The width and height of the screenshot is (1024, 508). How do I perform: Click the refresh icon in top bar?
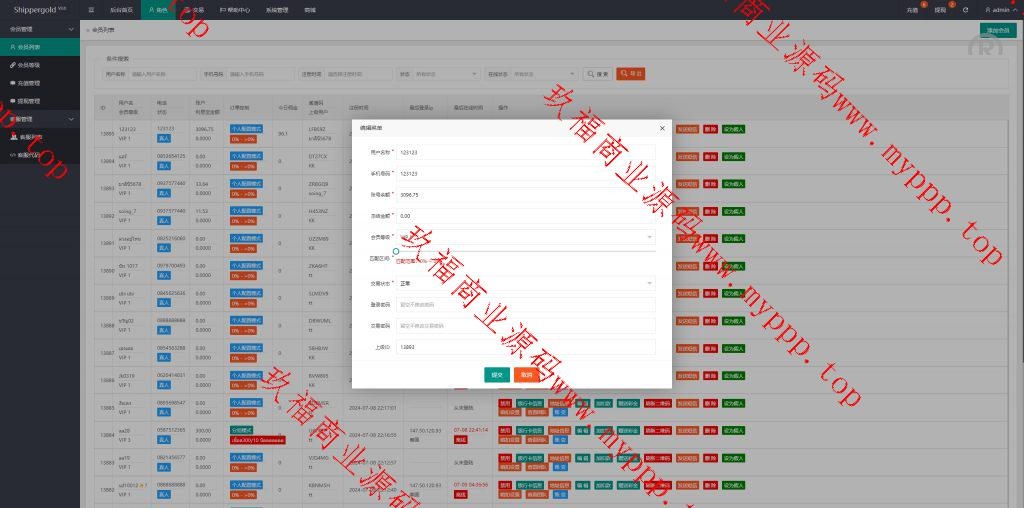(x=965, y=9)
